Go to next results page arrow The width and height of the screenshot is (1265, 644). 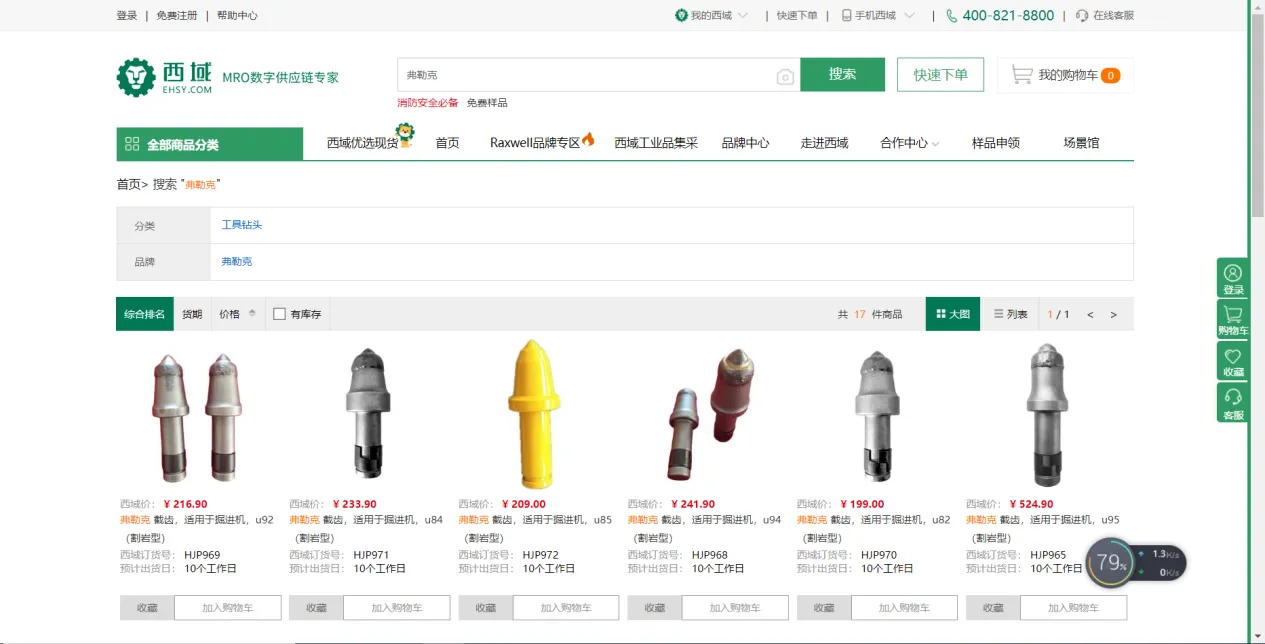click(1113, 315)
